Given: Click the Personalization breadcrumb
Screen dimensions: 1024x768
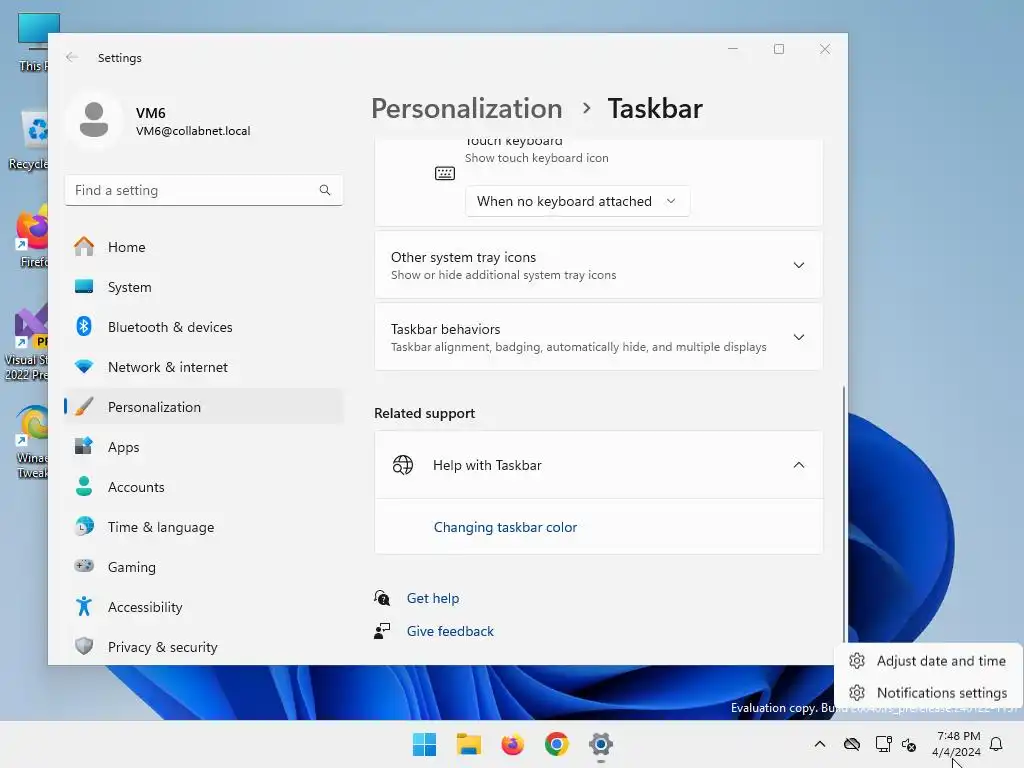Looking at the screenshot, I should (467, 108).
